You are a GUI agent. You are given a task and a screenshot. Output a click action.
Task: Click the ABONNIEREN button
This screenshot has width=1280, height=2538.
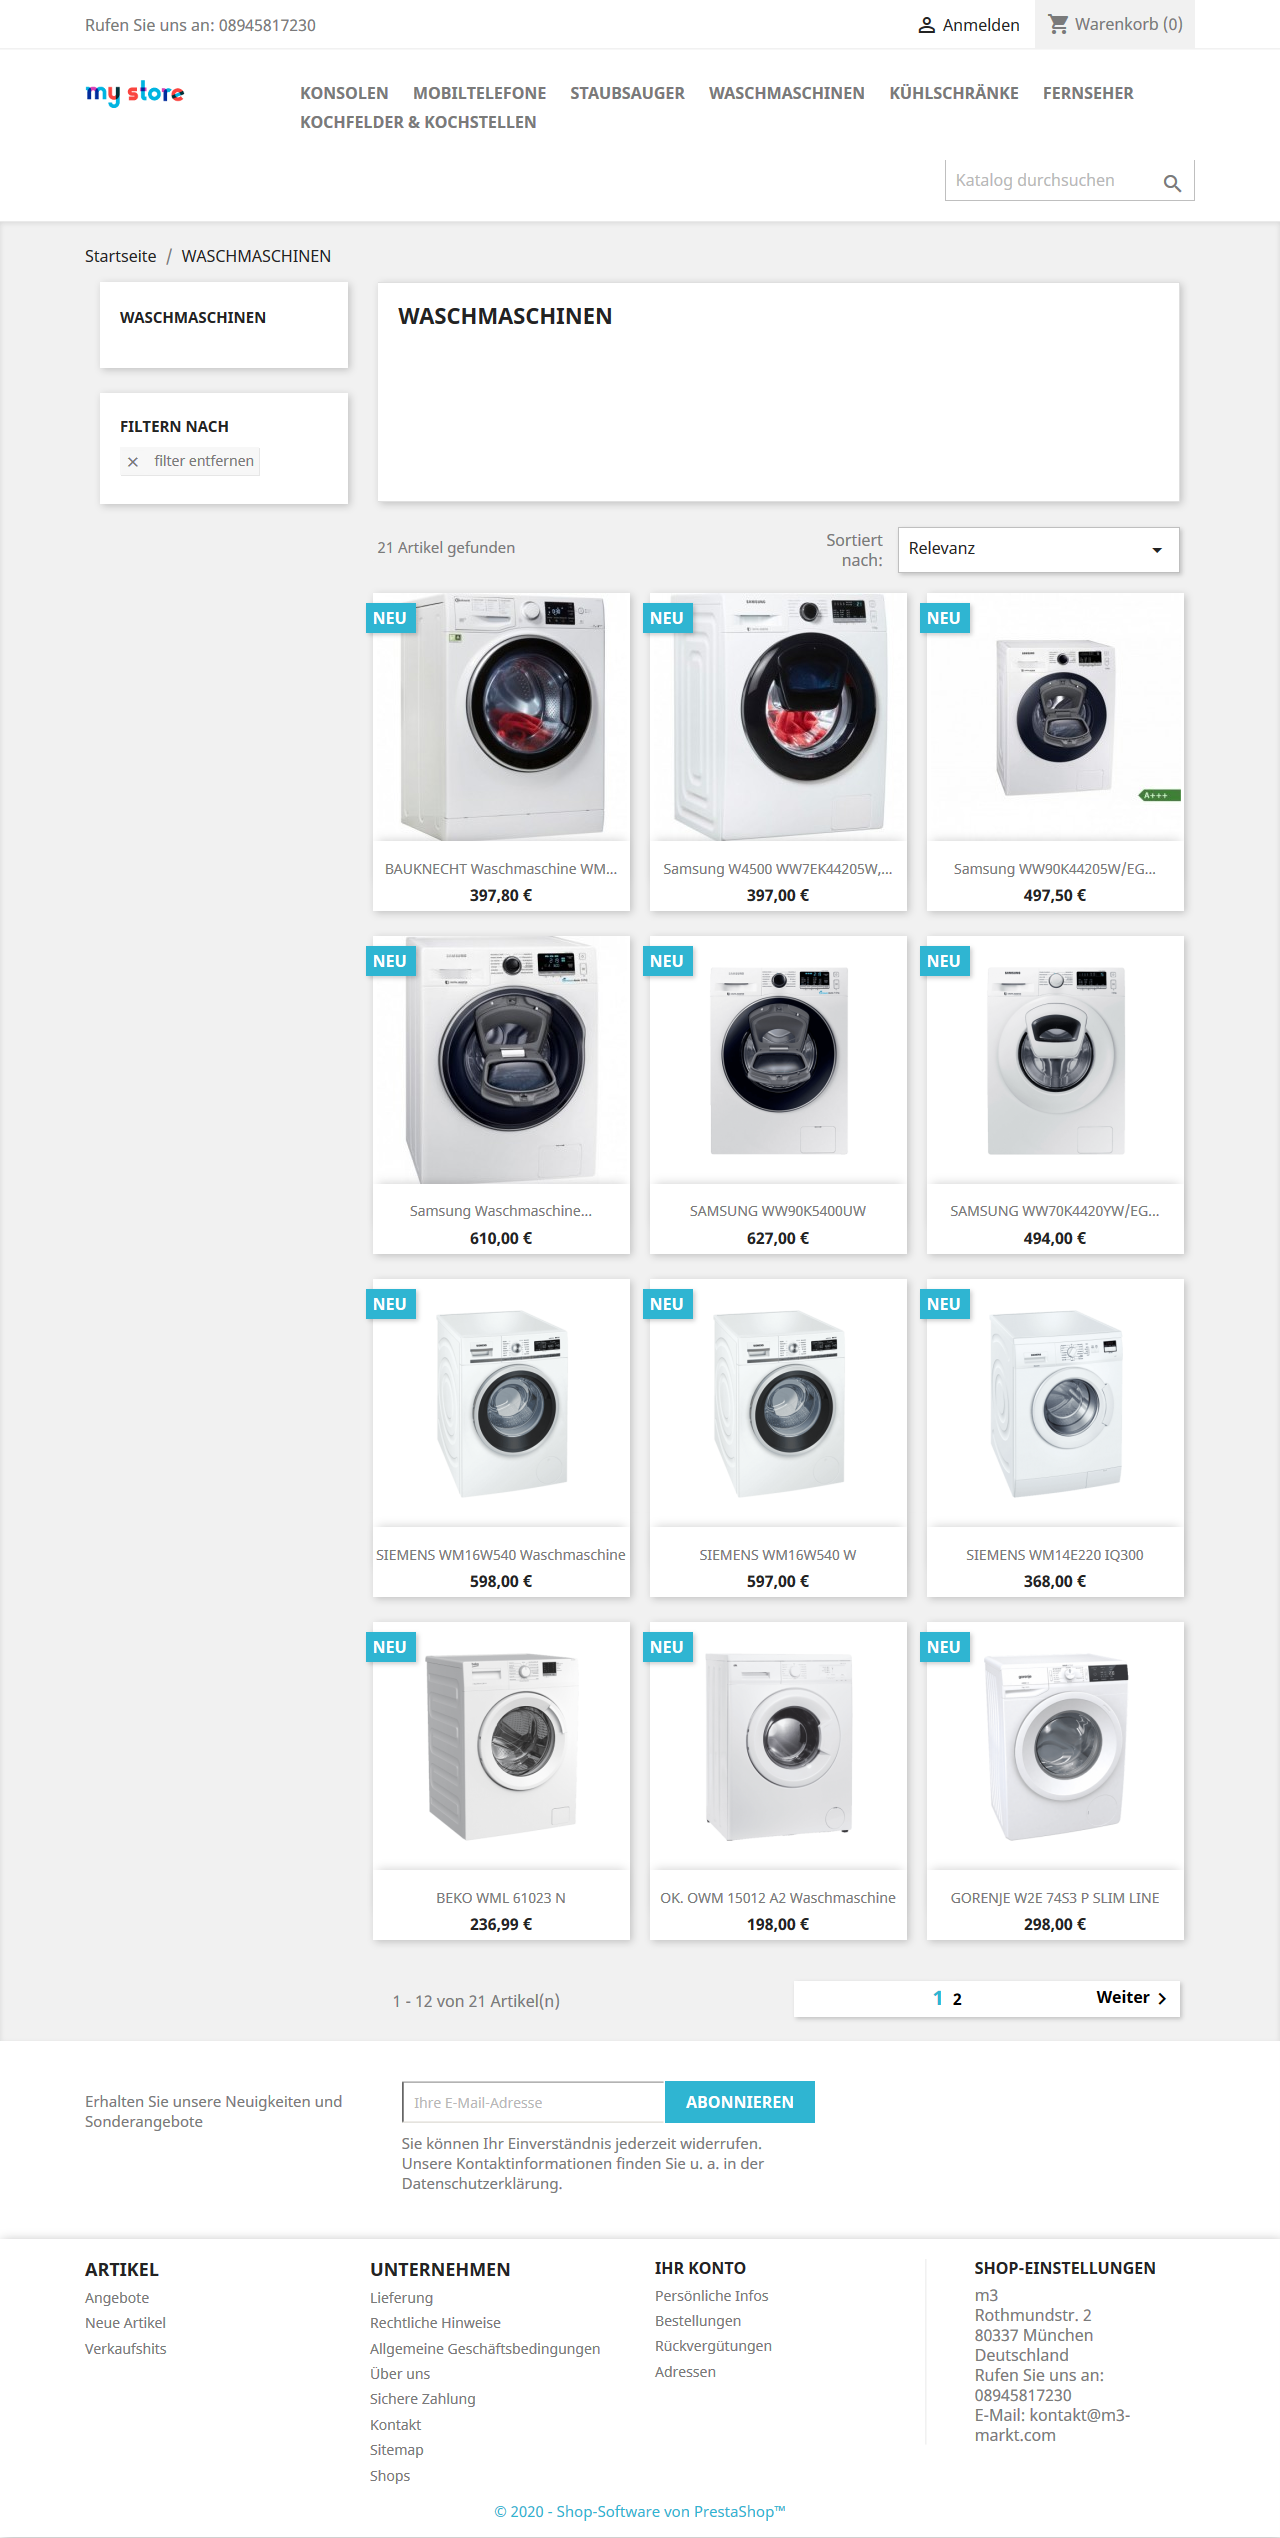[740, 2102]
